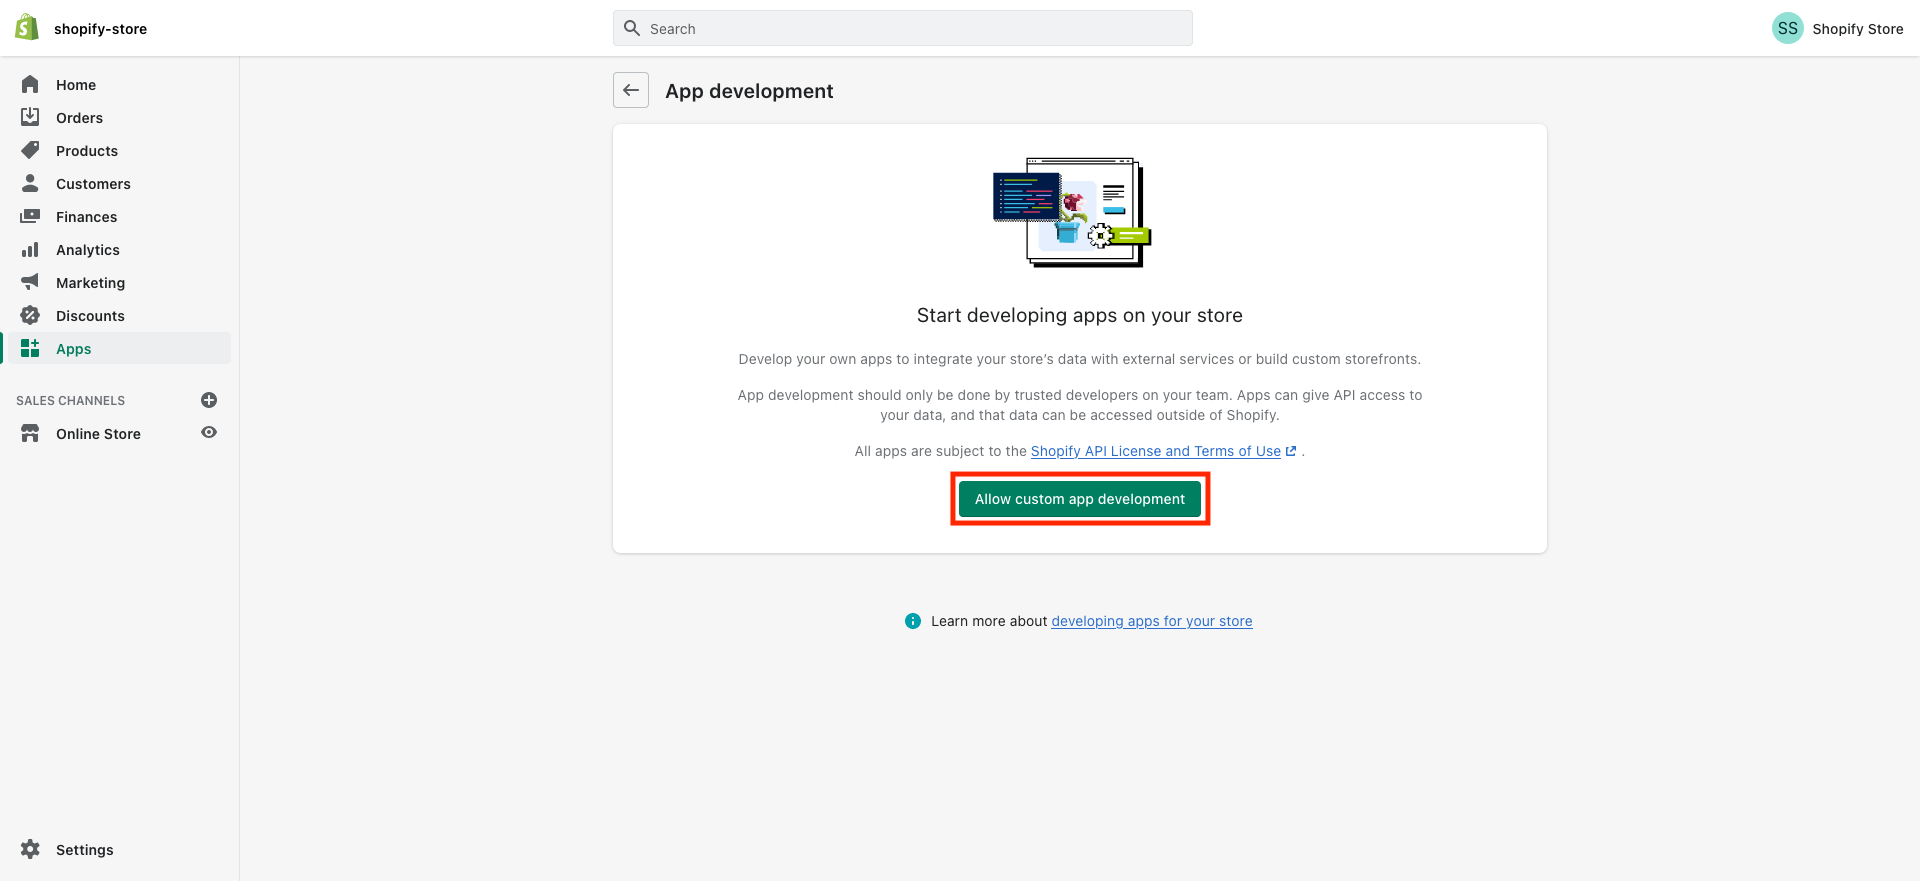1920x881 pixels.
Task: Open Online Store channel
Action: click(x=98, y=433)
